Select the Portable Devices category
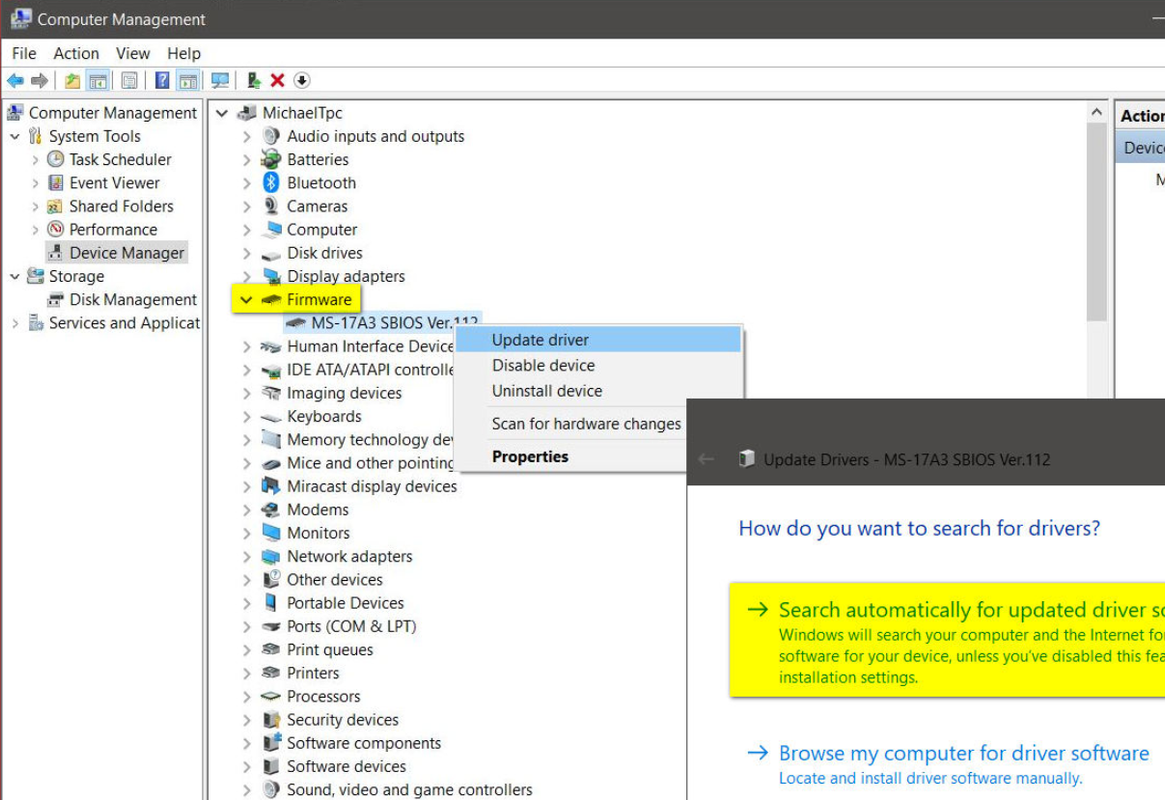Viewport: 1165px width, 800px height. [345, 603]
